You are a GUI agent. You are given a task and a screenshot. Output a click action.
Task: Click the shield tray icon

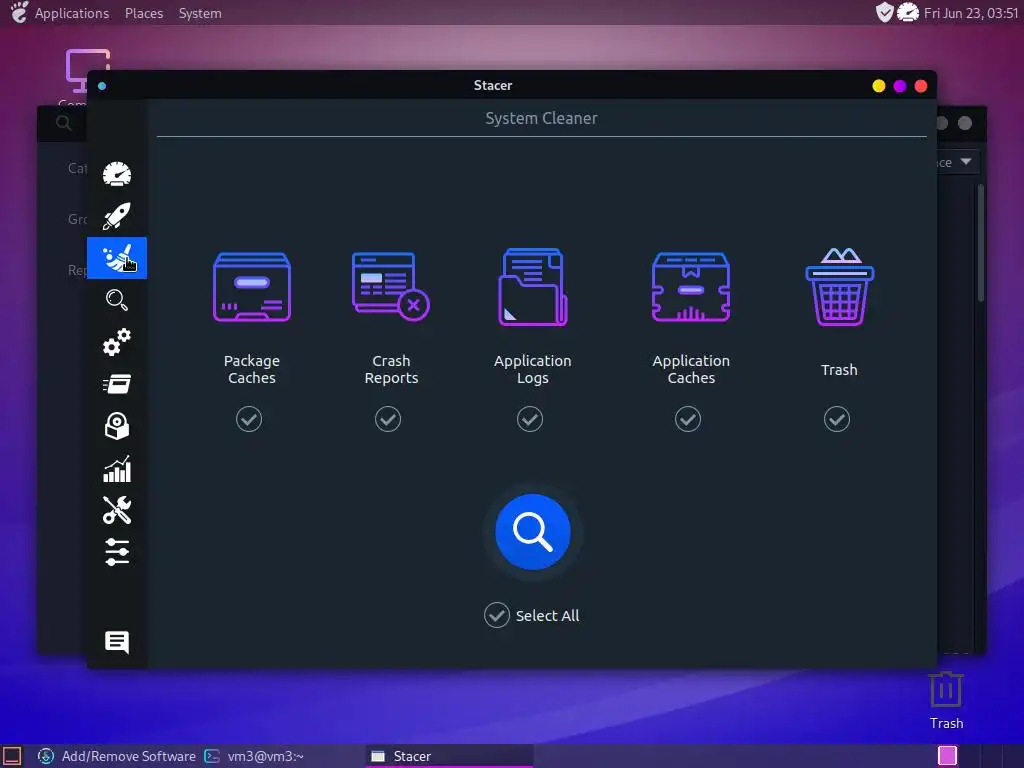pos(884,12)
